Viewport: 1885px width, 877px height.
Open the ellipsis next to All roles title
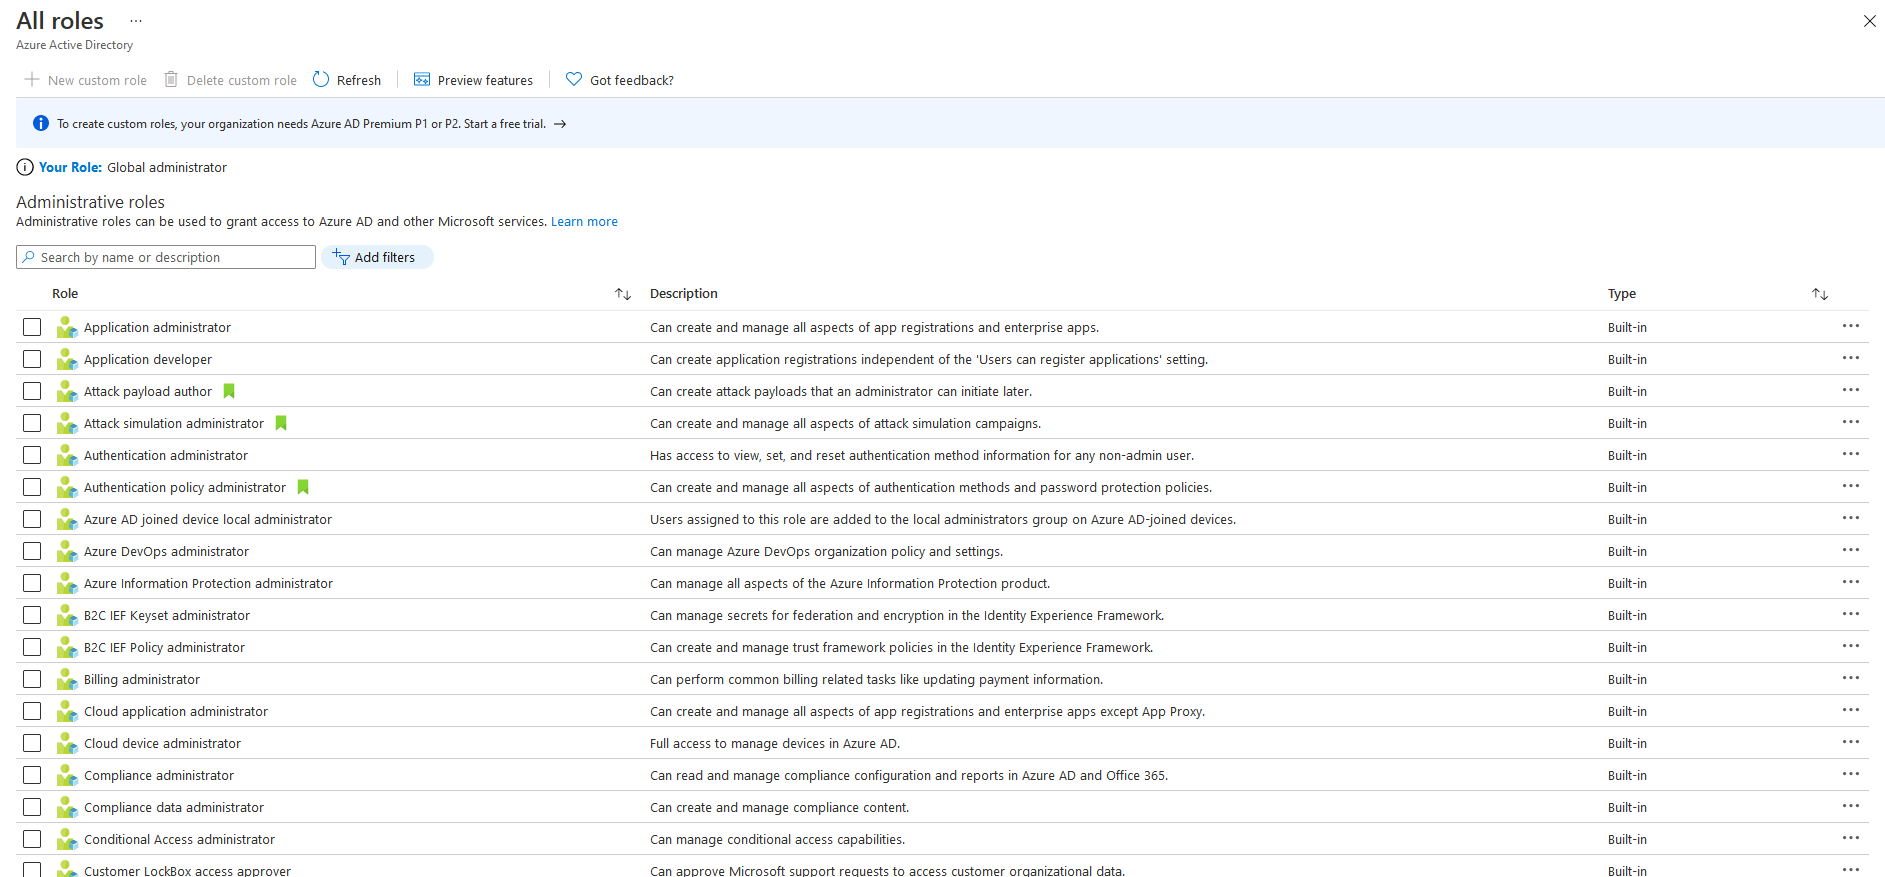tap(136, 21)
